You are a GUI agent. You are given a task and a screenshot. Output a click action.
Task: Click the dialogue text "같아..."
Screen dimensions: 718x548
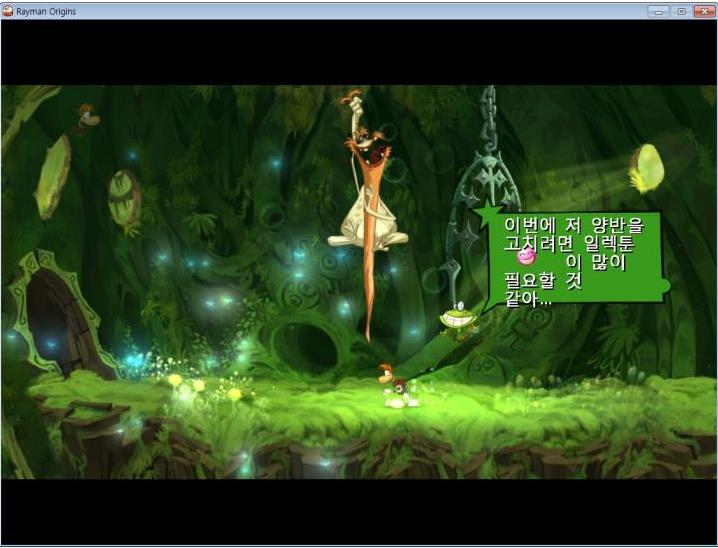528,299
